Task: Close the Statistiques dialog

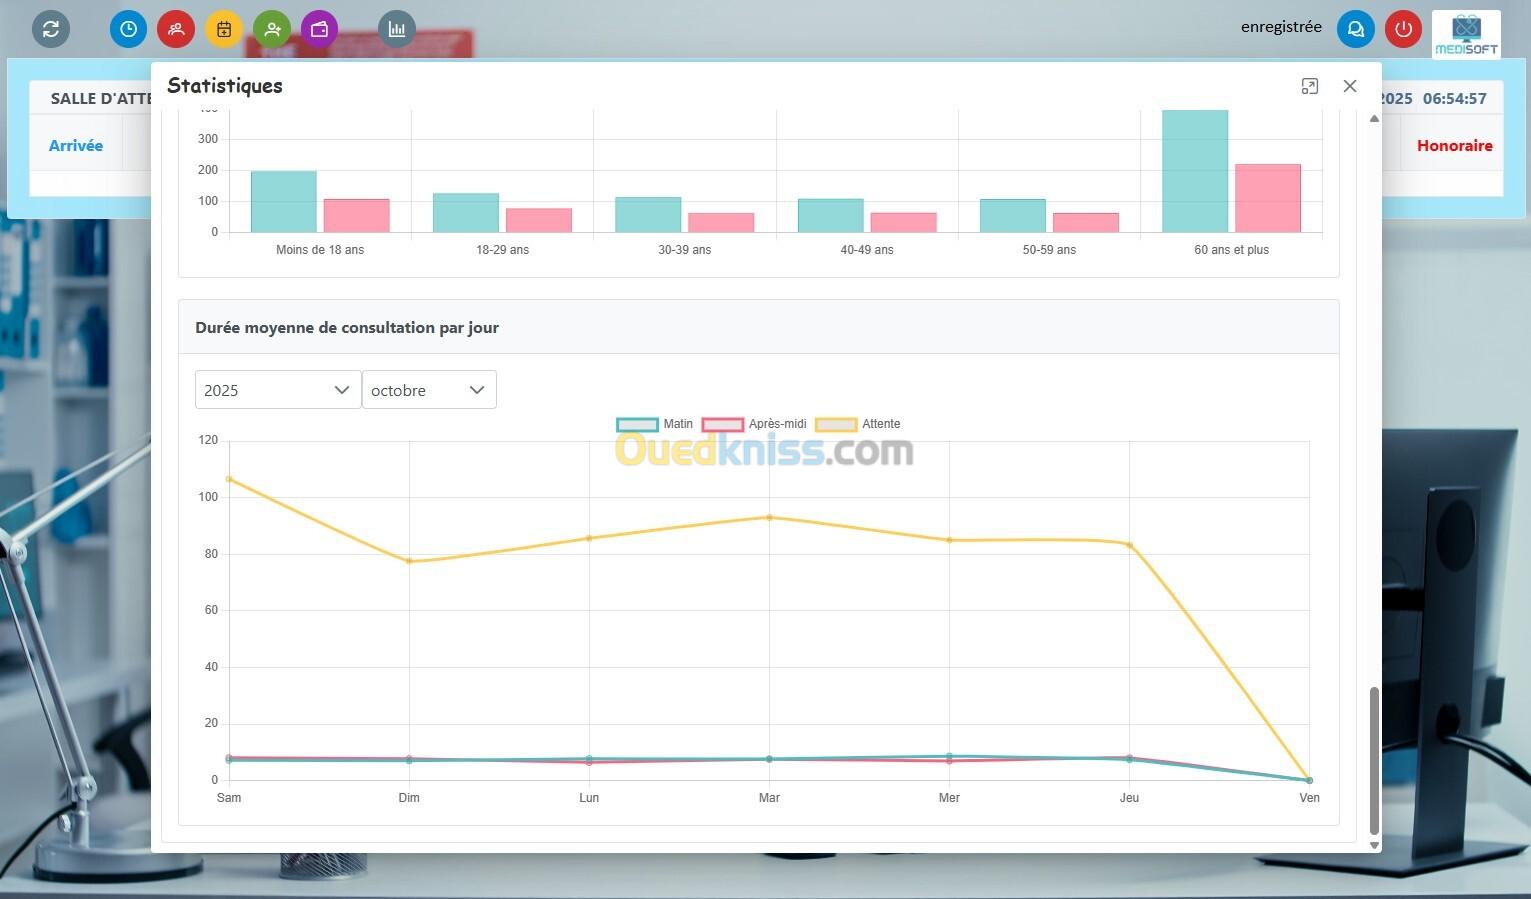Action: (1350, 86)
